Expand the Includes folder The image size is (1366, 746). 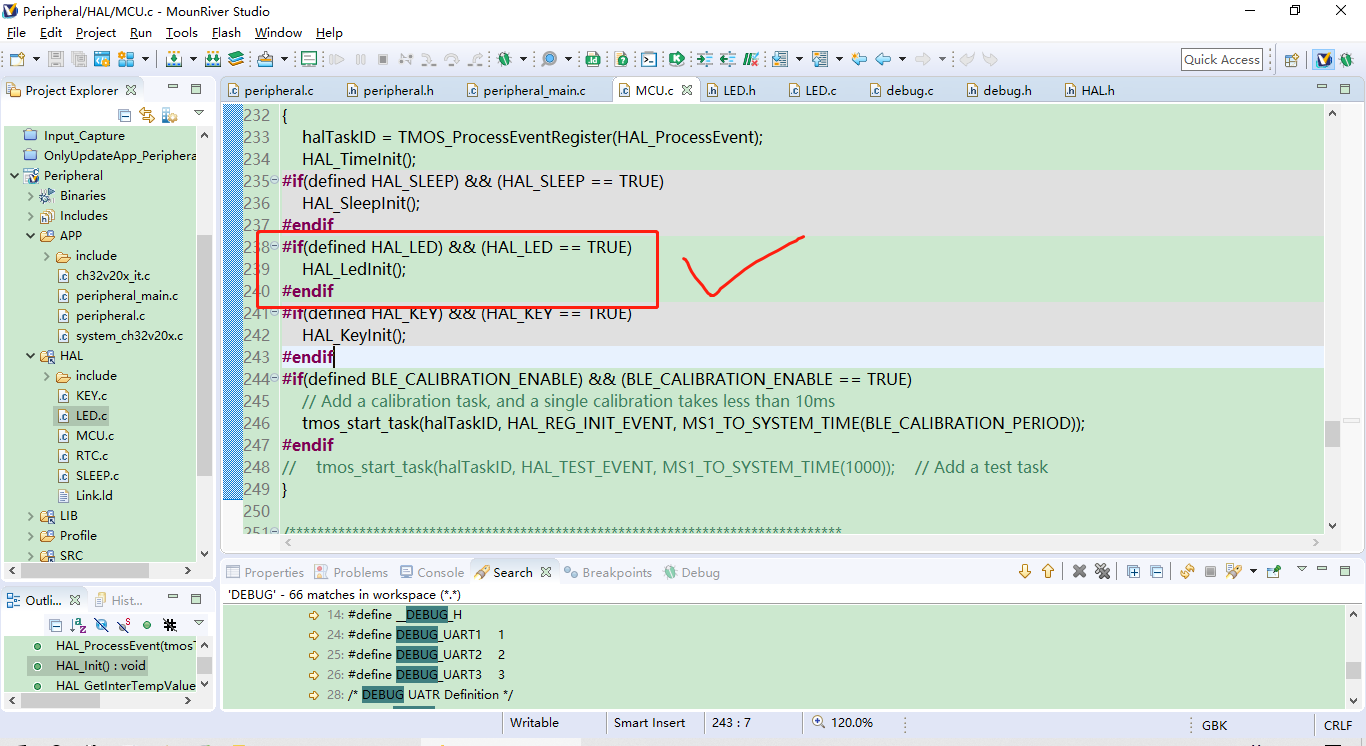(x=30, y=216)
